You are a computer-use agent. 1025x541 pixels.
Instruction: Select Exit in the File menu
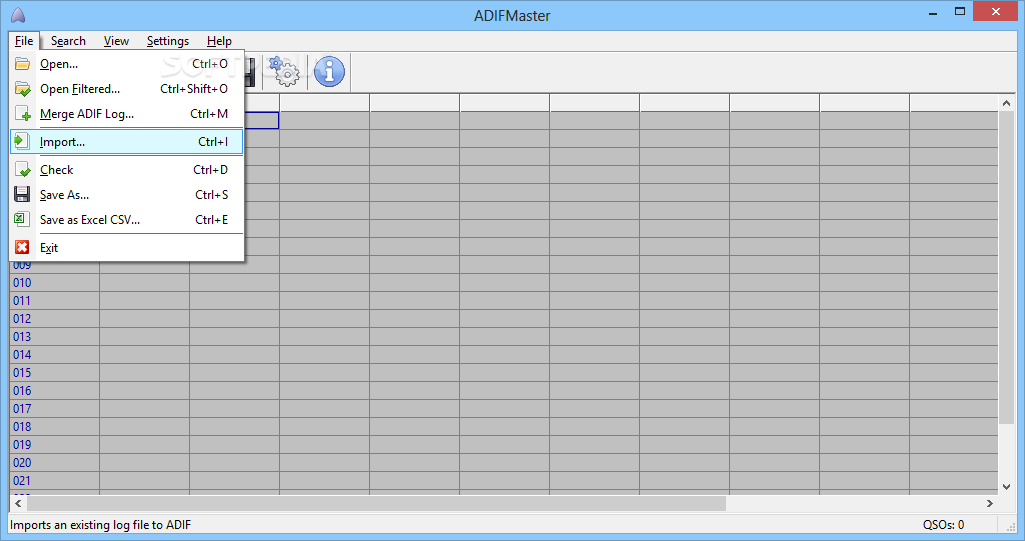(x=127, y=248)
